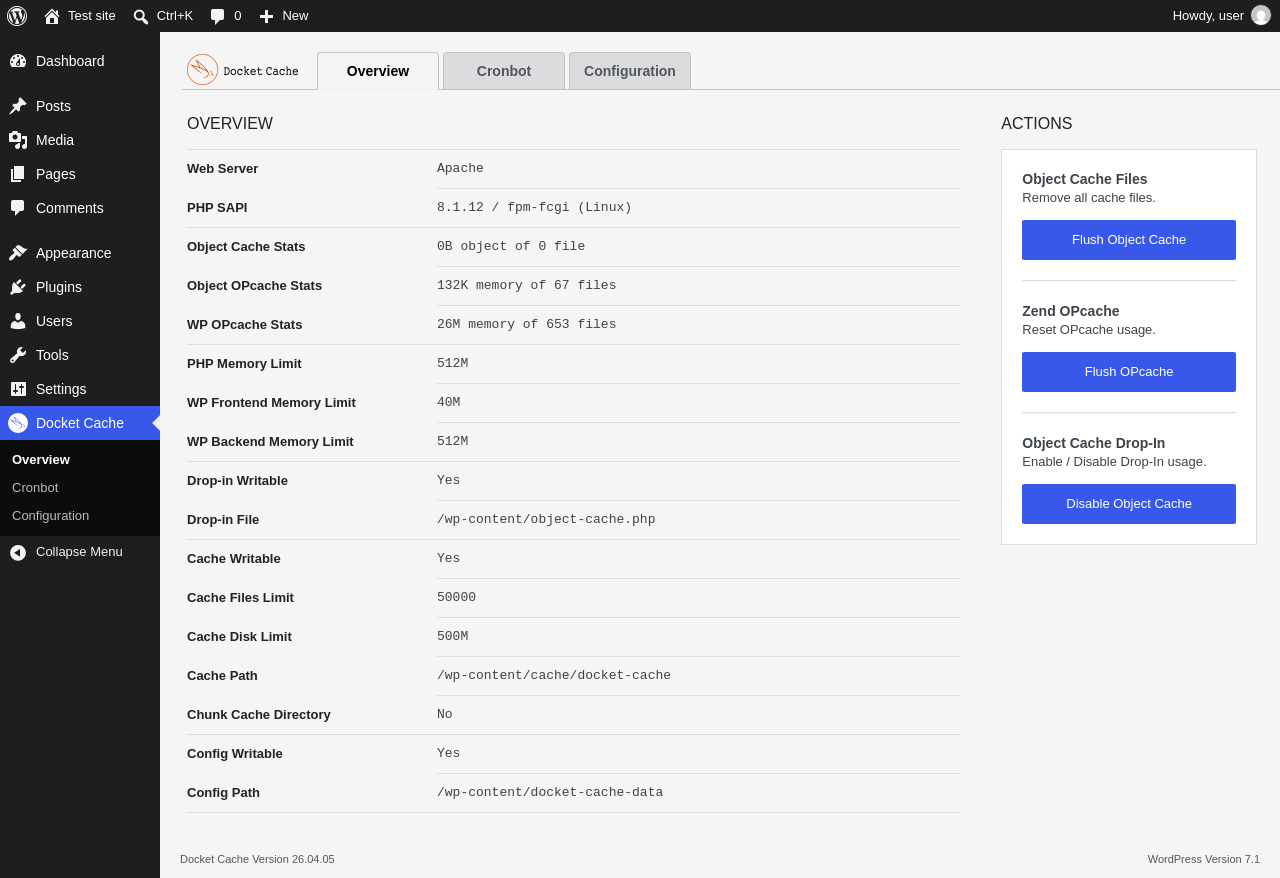Click the Test site link
This screenshot has height=878, width=1280.
tap(92, 16)
